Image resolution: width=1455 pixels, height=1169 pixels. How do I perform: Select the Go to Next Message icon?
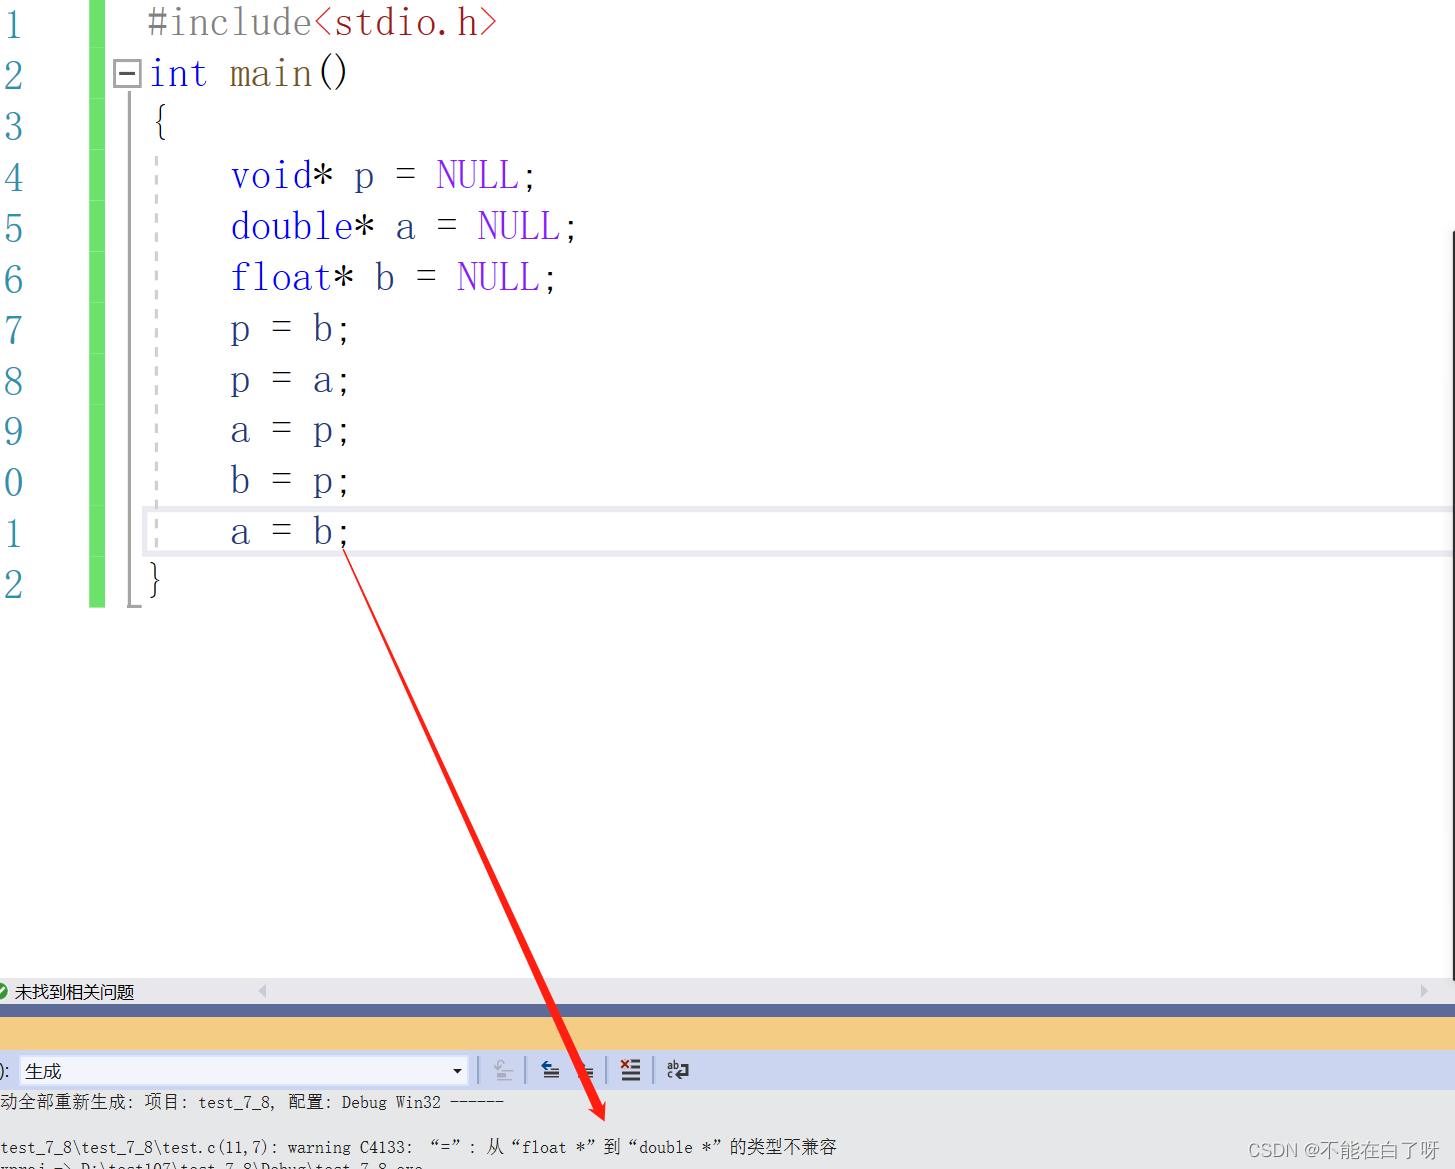tap(586, 1069)
